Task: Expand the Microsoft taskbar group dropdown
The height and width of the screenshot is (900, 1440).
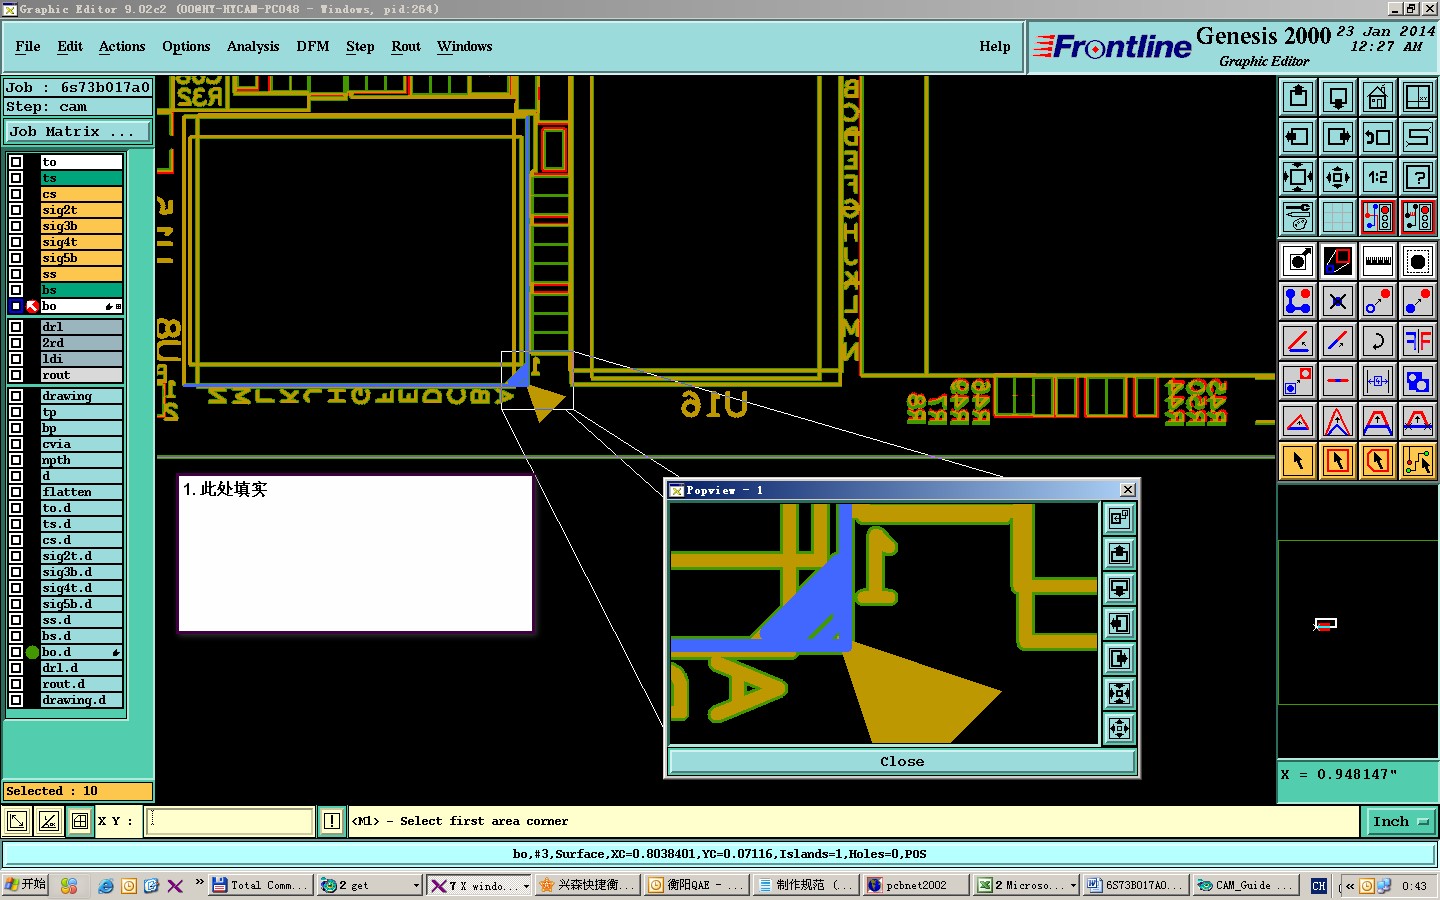Action: tap(1073, 885)
